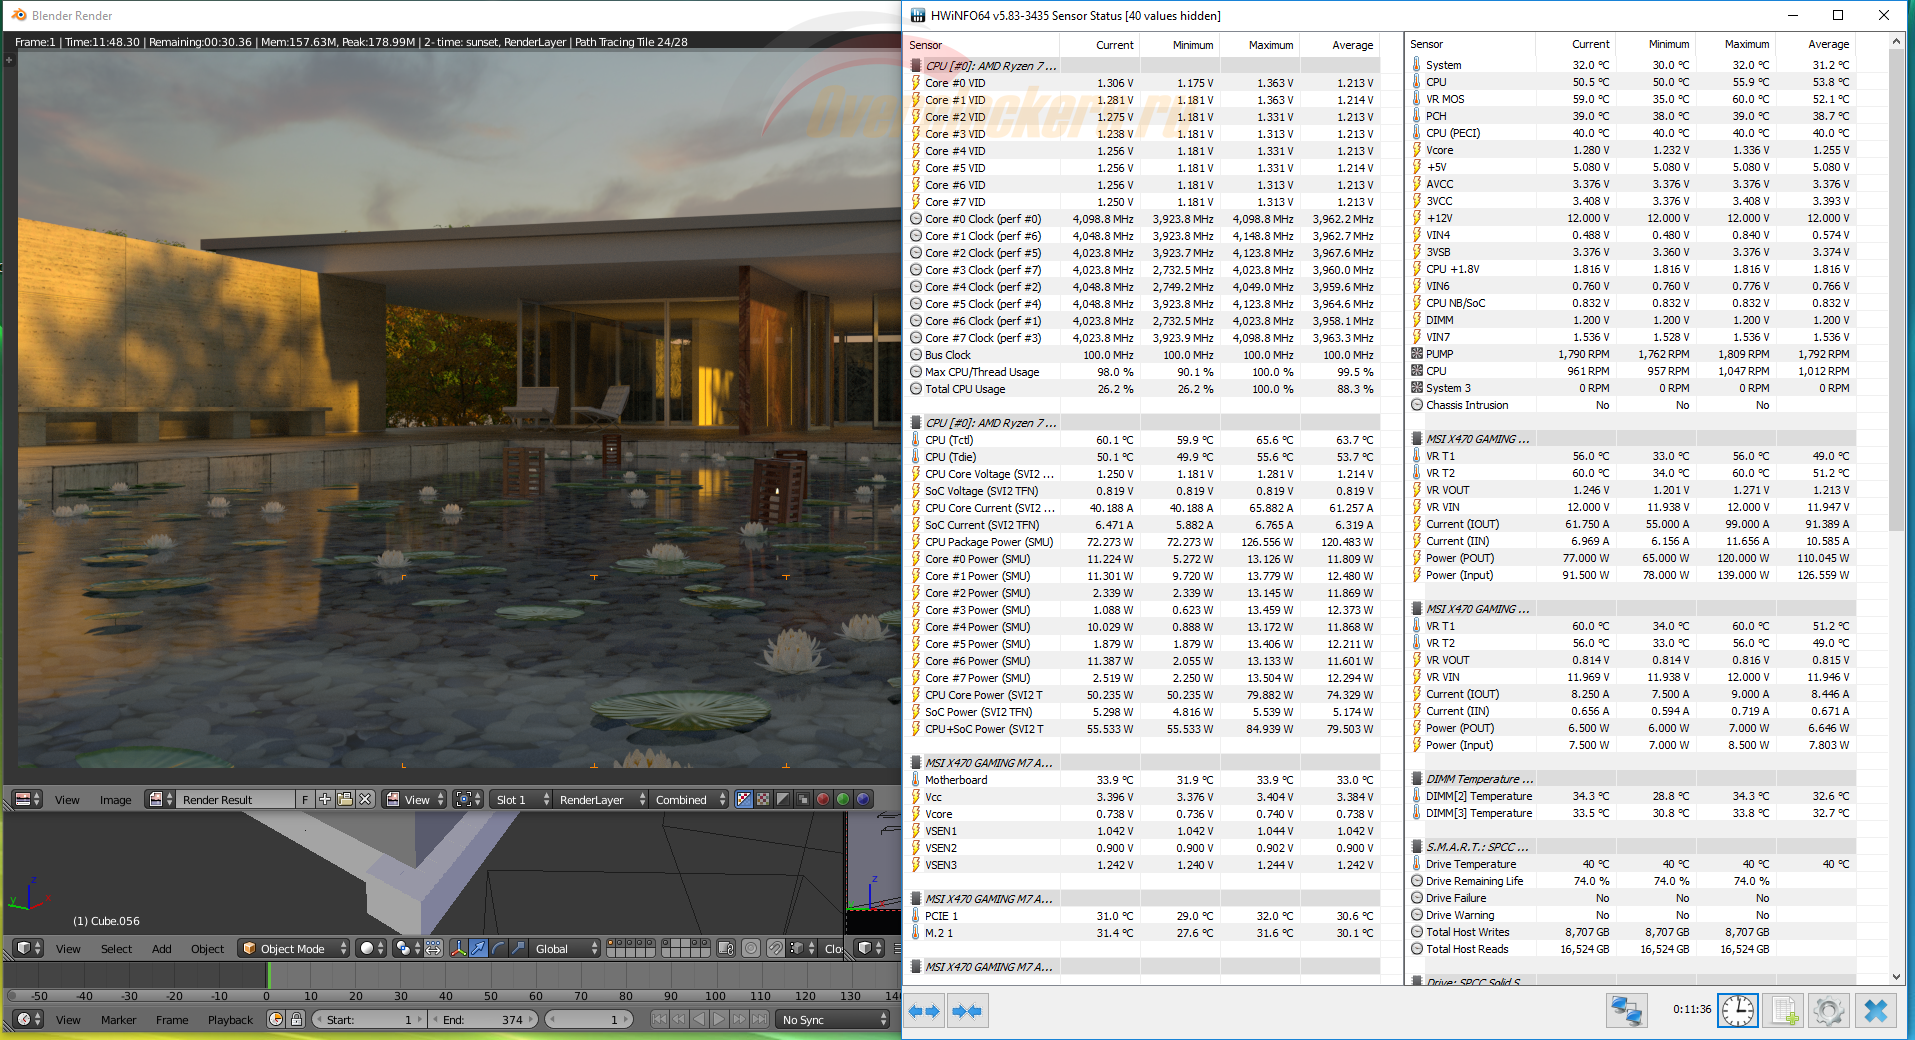Open the Object Mode dropdown
The height and width of the screenshot is (1040, 1915).
[295, 948]
